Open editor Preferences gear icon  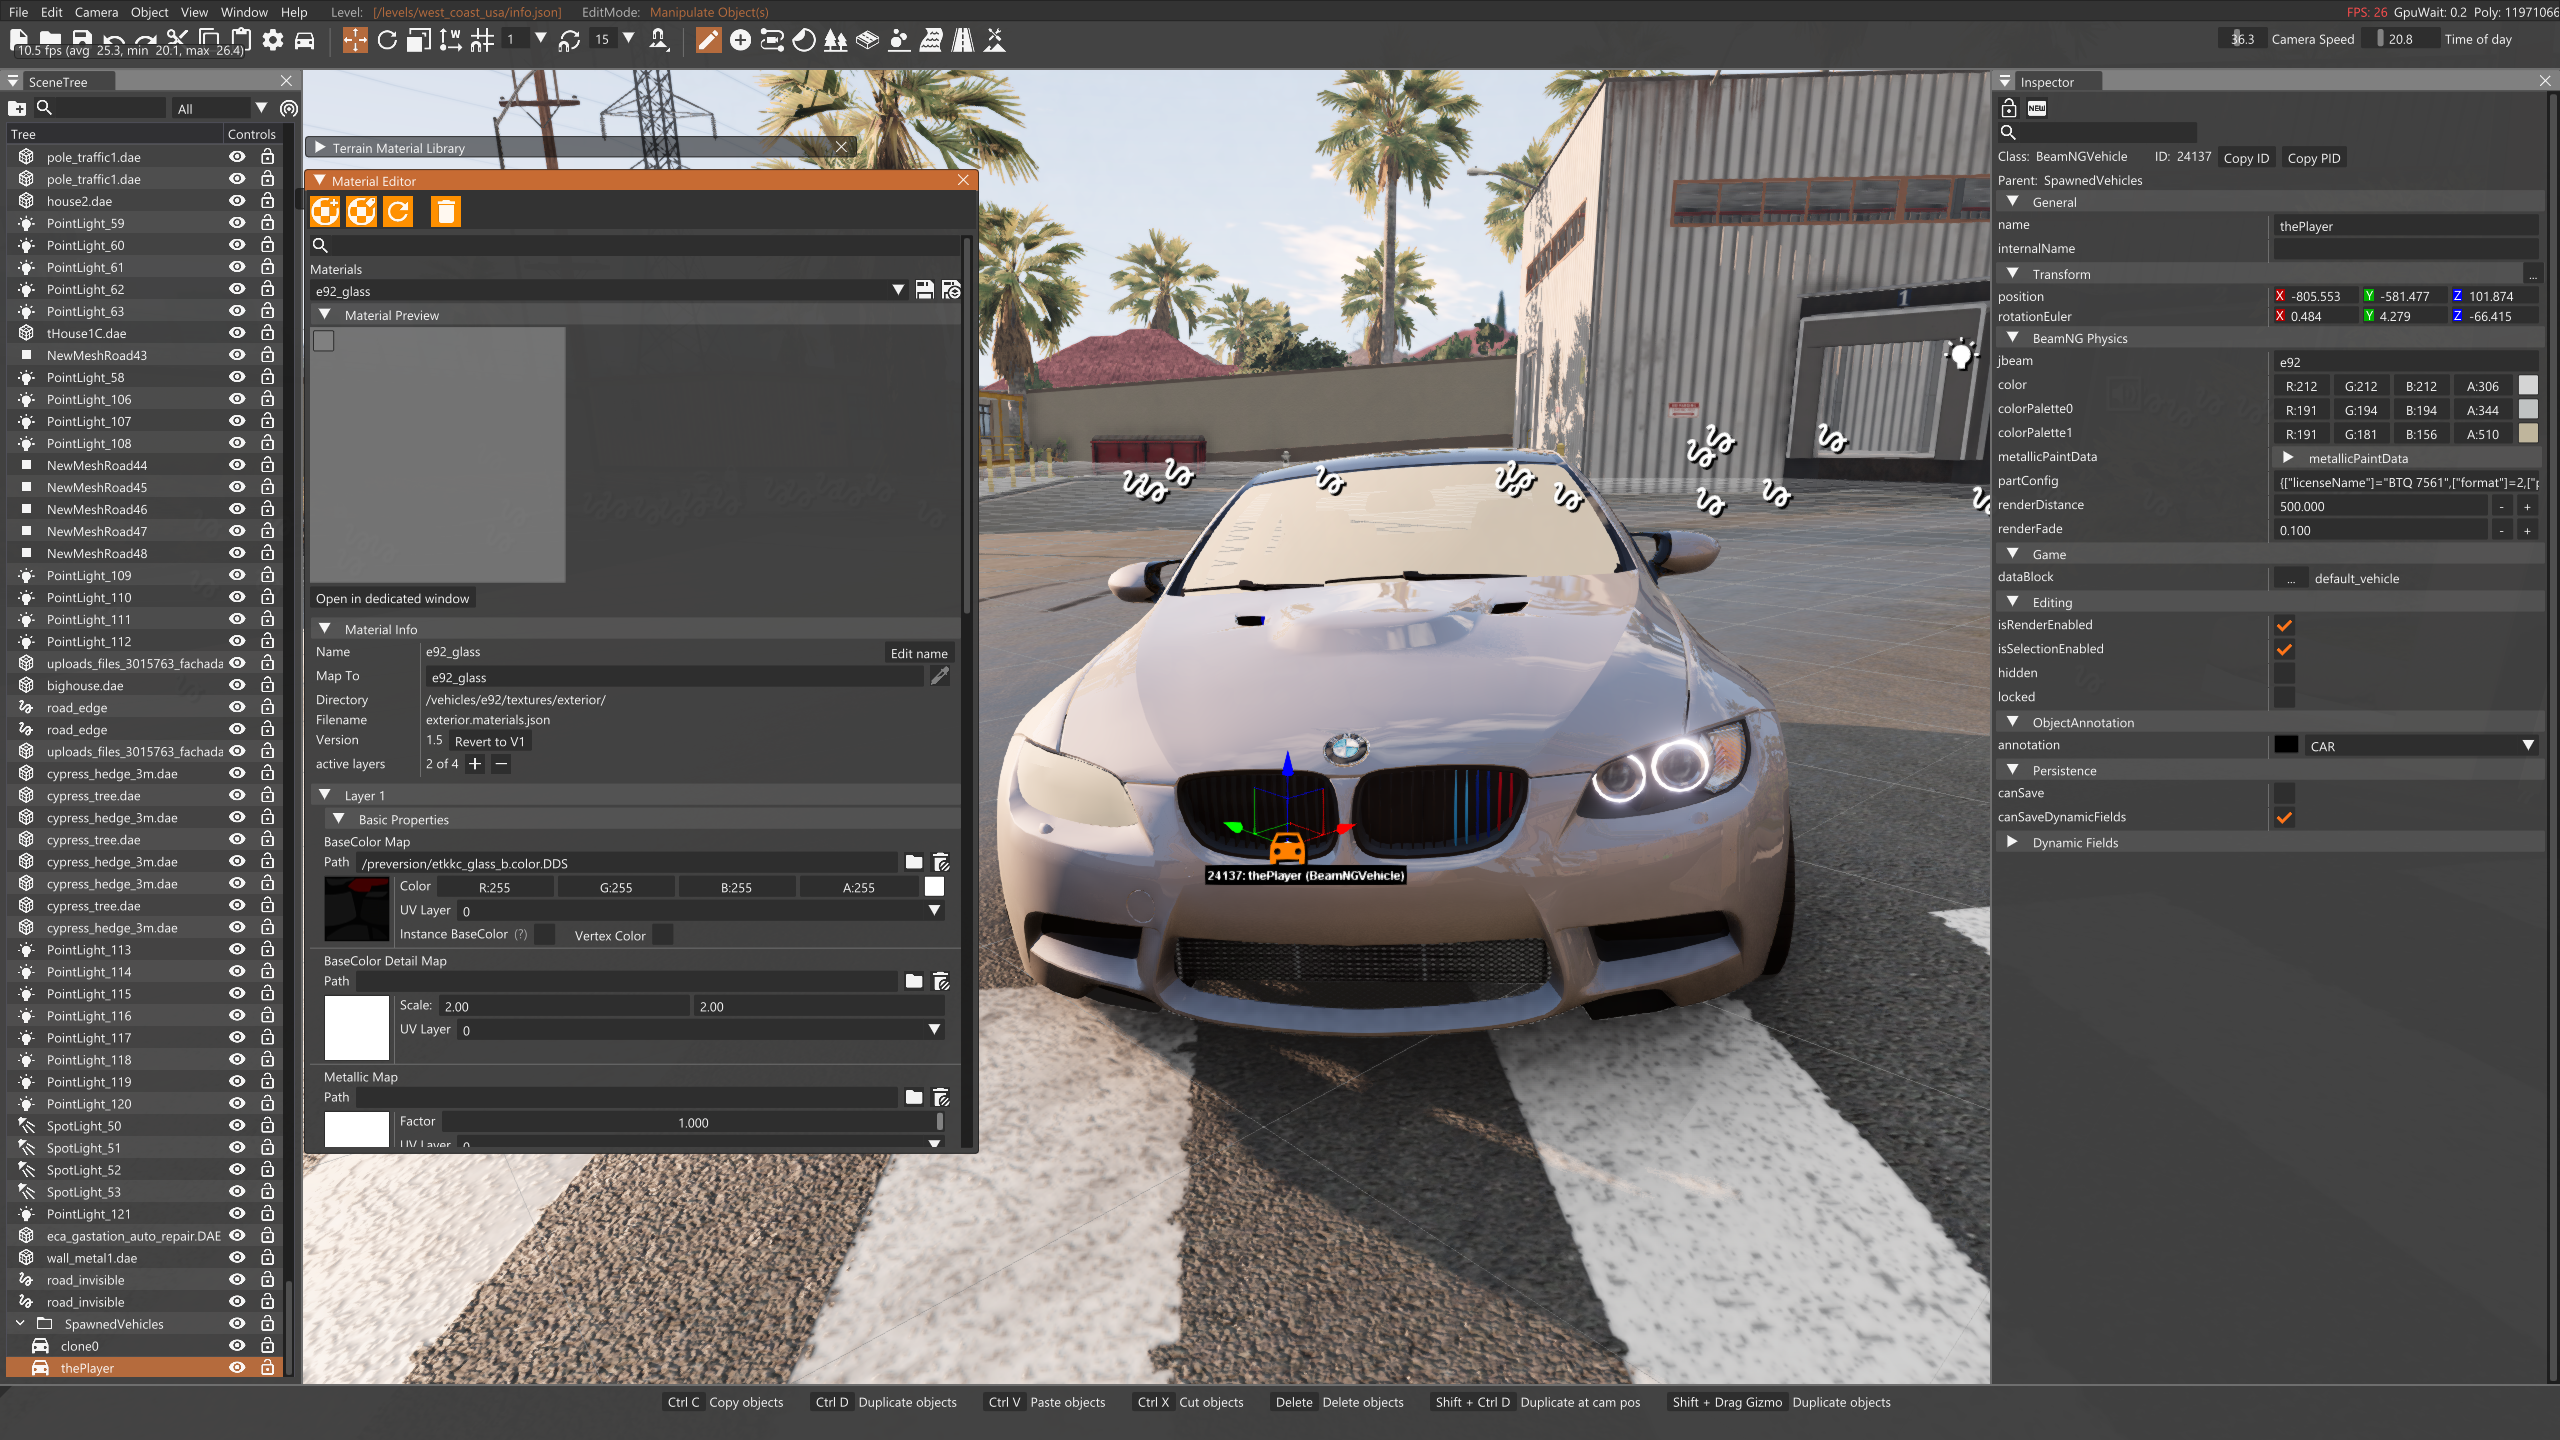point(273,40)
